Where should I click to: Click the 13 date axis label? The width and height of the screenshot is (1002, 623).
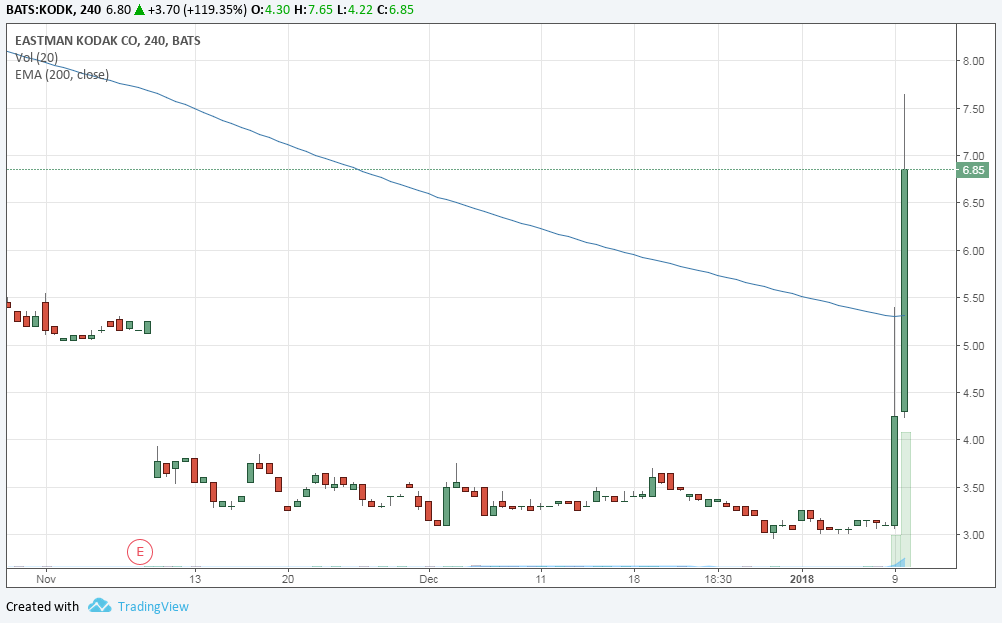195,580
